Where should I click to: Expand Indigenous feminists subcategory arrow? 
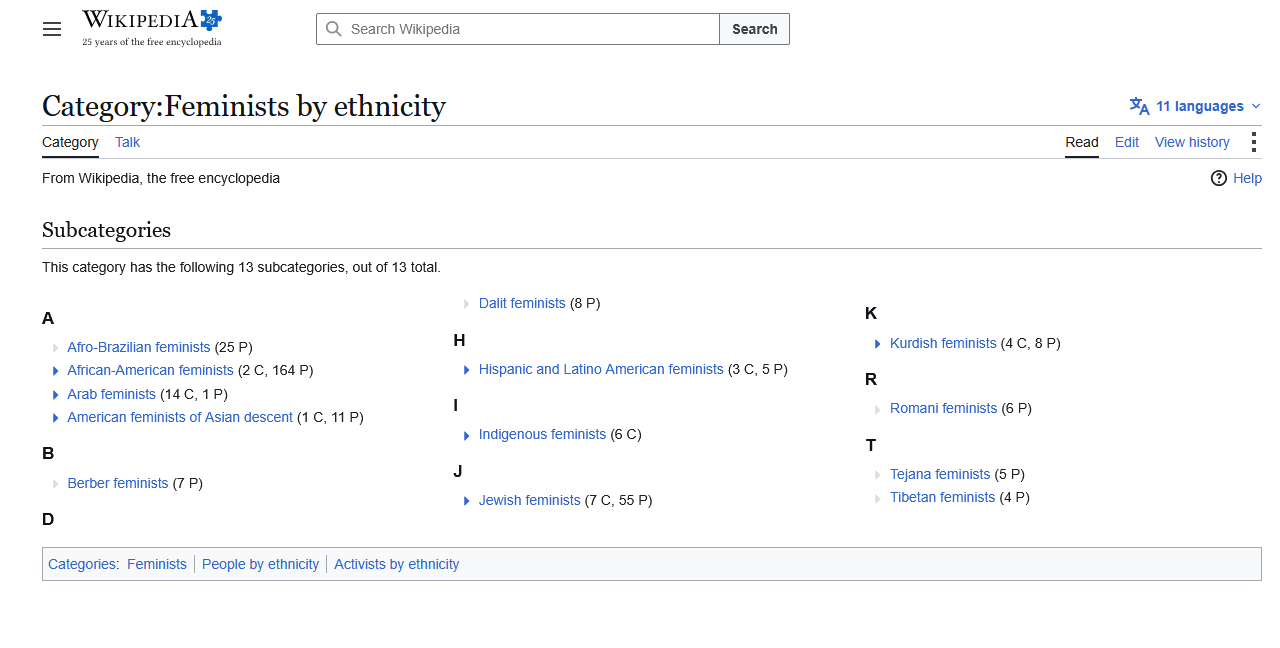tap(467, 435)
